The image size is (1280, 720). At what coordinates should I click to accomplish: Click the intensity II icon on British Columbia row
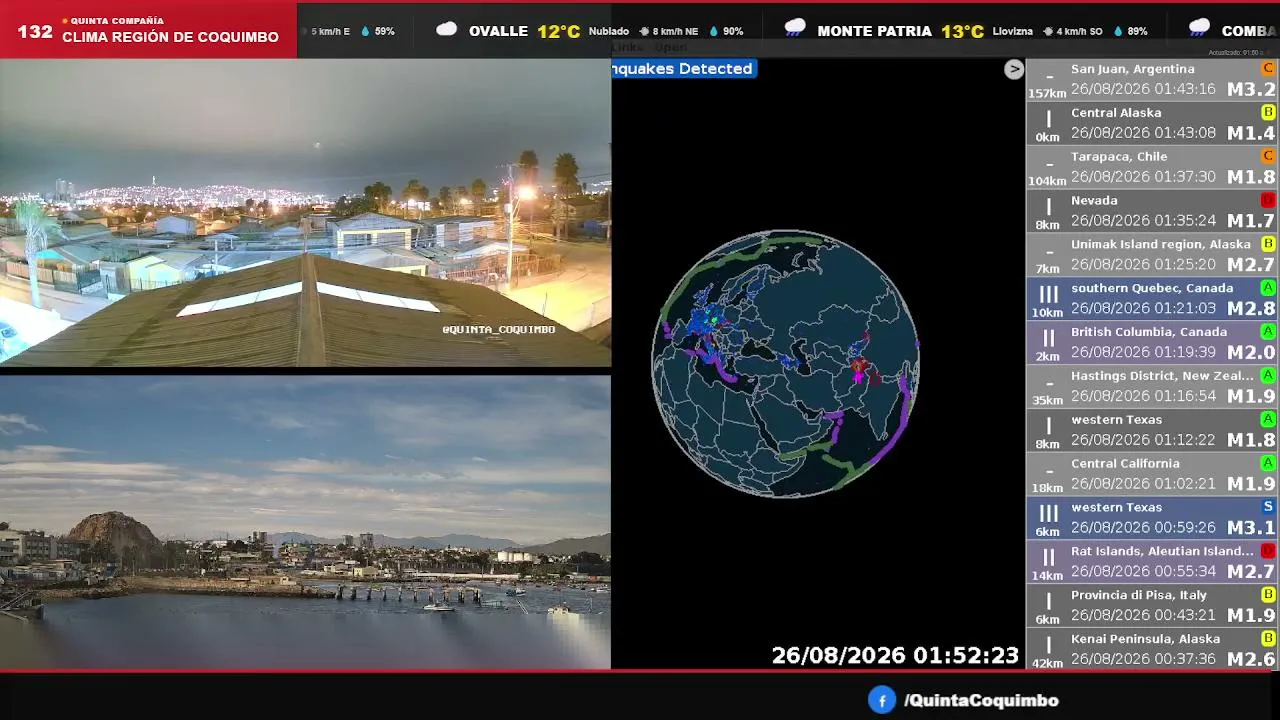point(1048,339)
